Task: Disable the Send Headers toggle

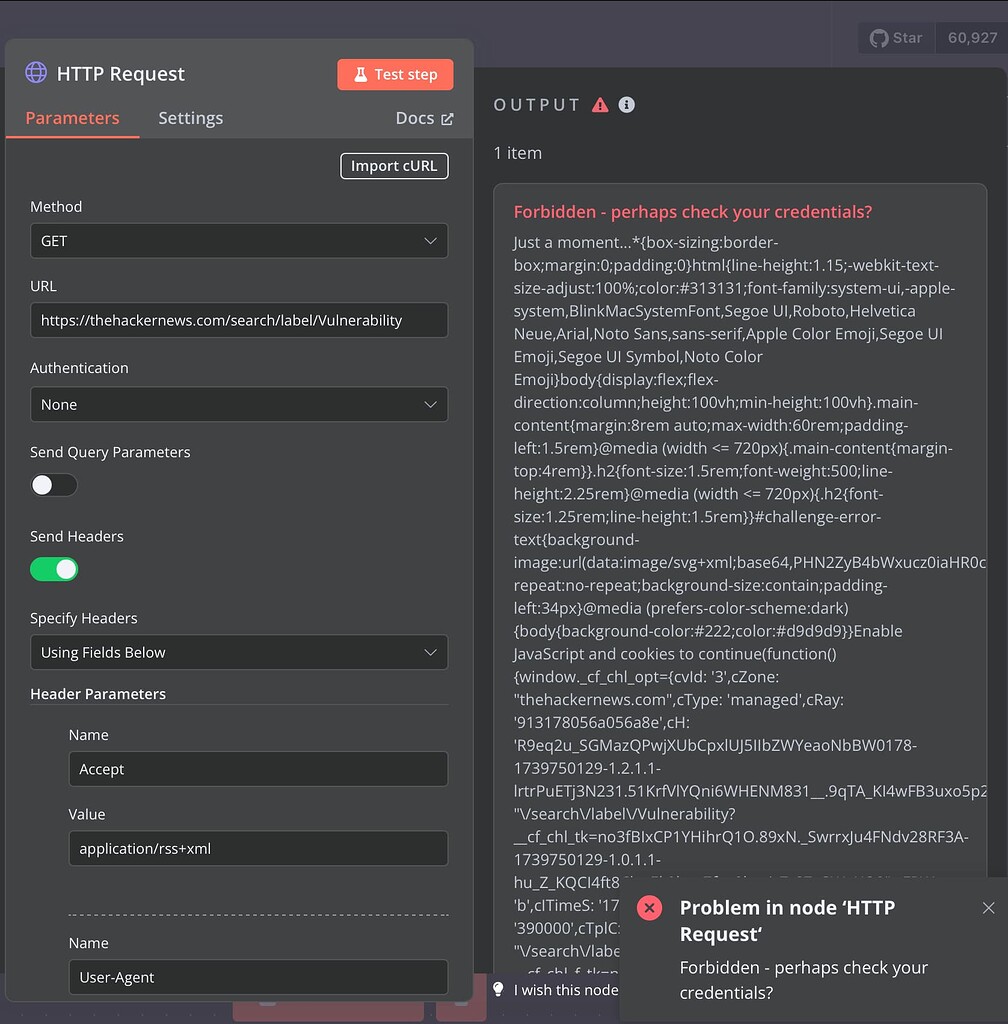Action: tap(53, 568)
